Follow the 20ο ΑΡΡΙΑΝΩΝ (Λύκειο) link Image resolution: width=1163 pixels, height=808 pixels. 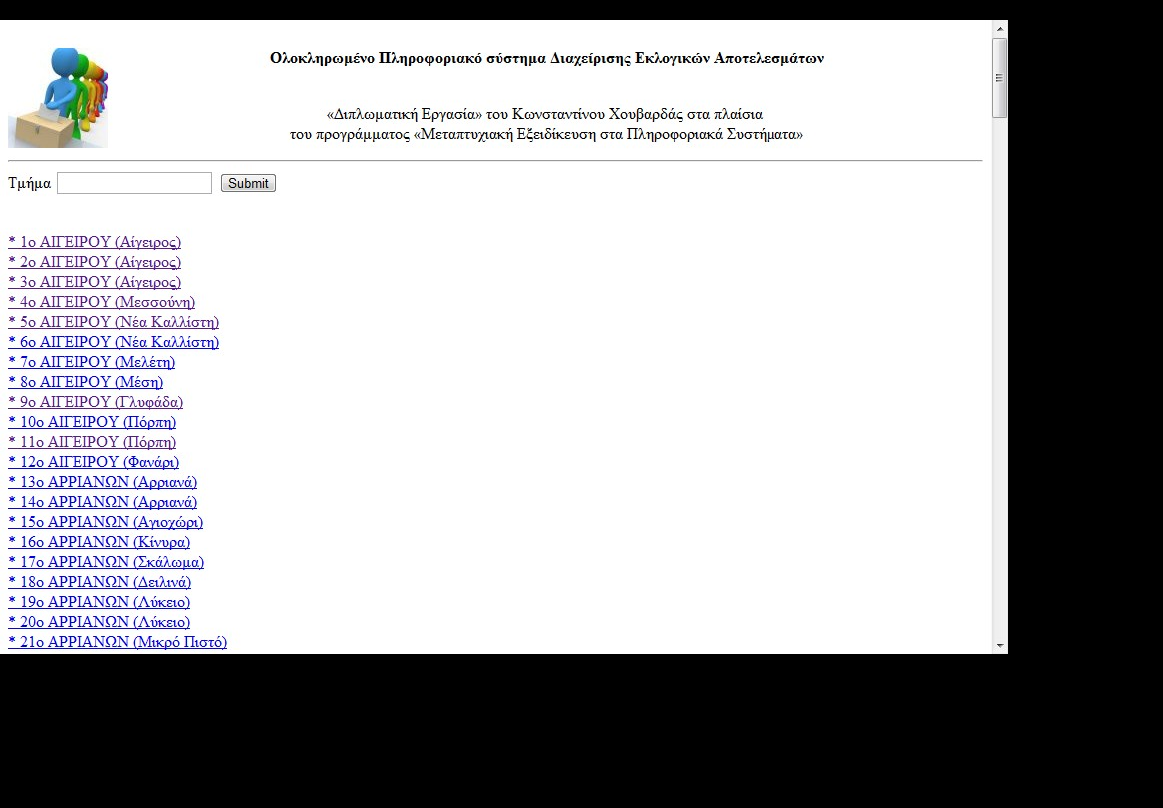point(99,623)
